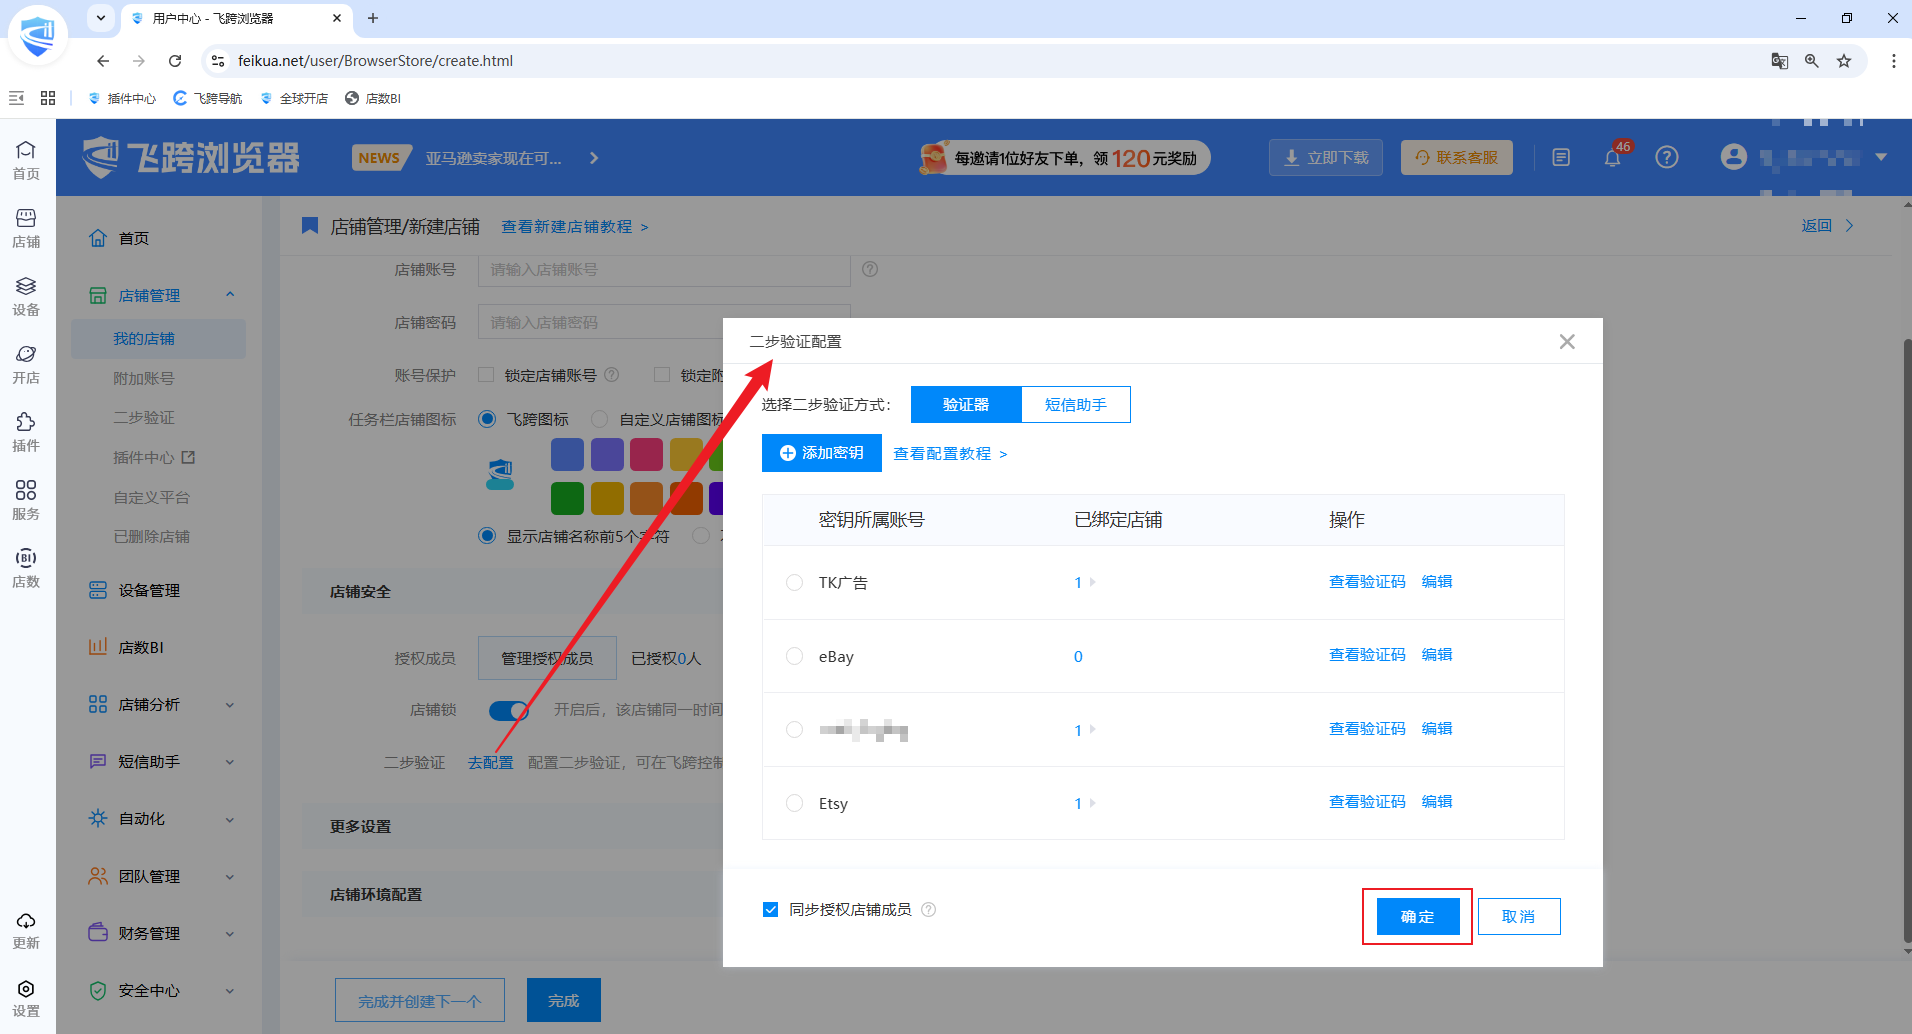Screen dimensions: 1912x1034
Task: Toggle the 店铺锁 switch
Action: pos(509,710)
